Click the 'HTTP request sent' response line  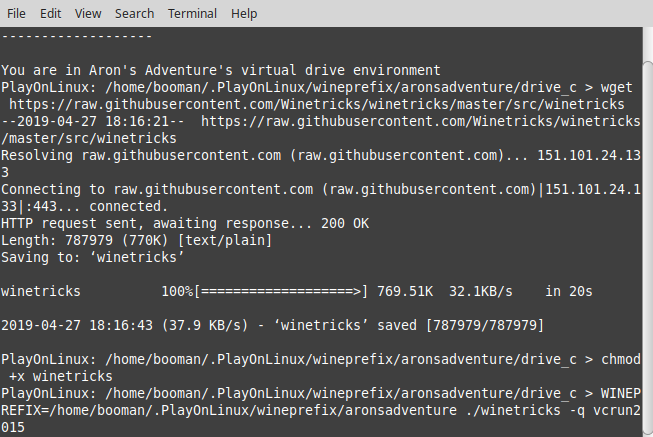(185, 223)
